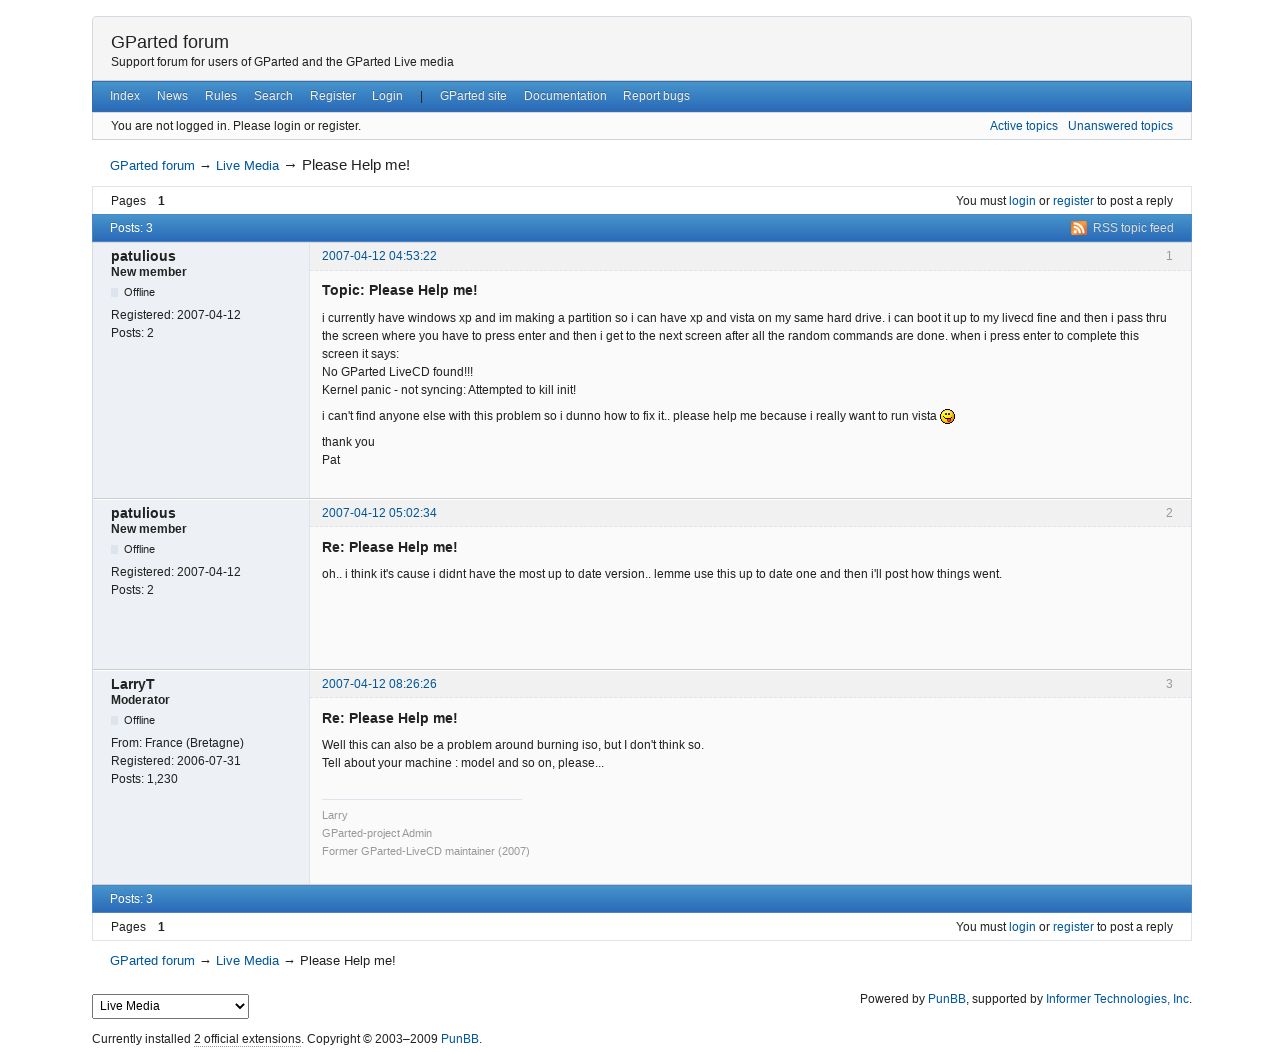Open post permalink 2007-04-12 05:02:34

(379, 513)
